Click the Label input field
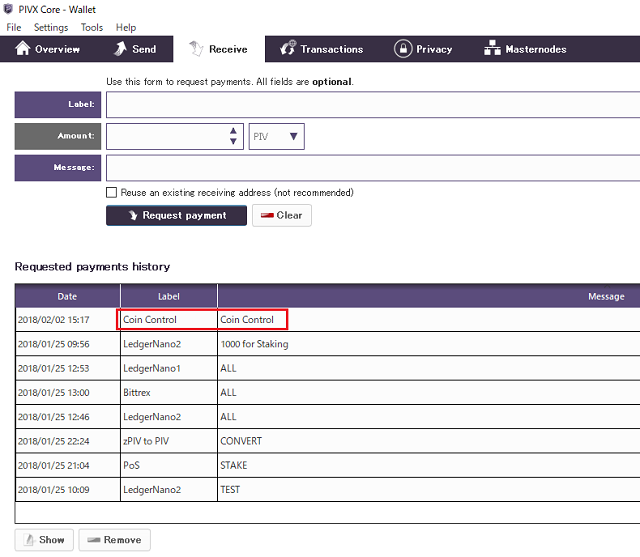The height and width of the screenshot is (557, 640). (x=372, y=104)
